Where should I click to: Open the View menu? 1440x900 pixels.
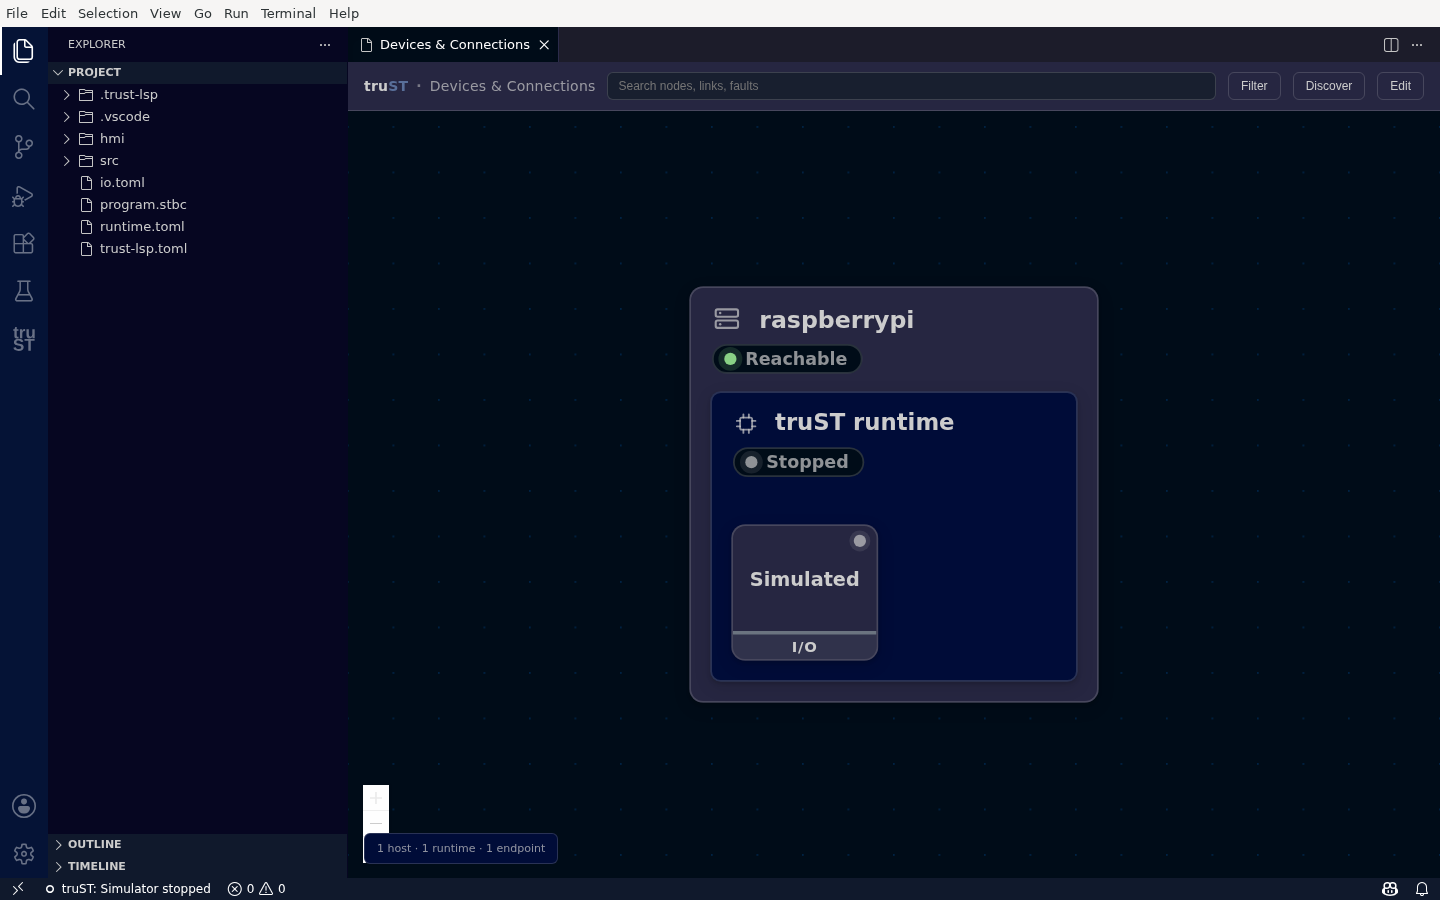tap(165, 13)
